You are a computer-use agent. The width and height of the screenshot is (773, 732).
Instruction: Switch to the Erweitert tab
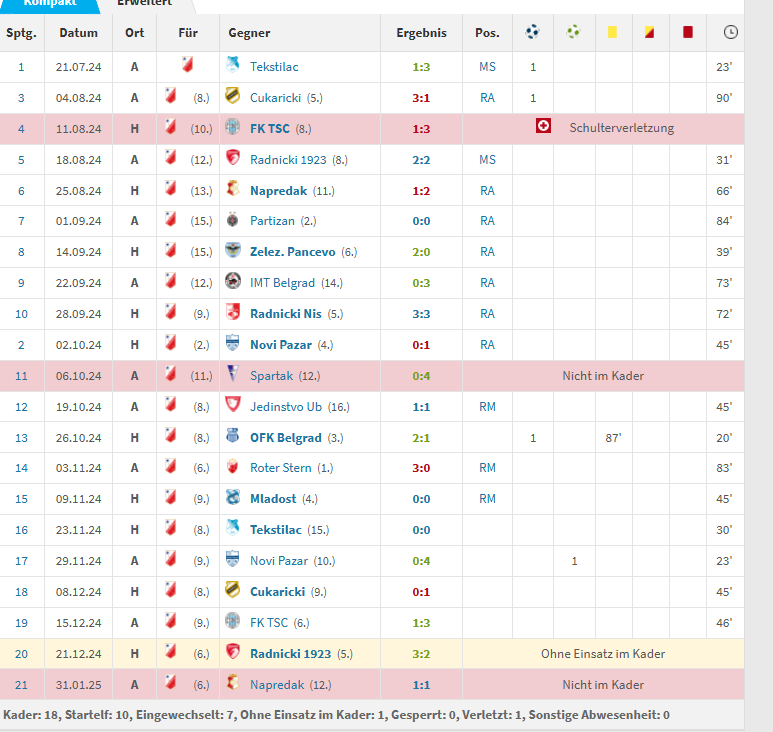pos(144,4)
